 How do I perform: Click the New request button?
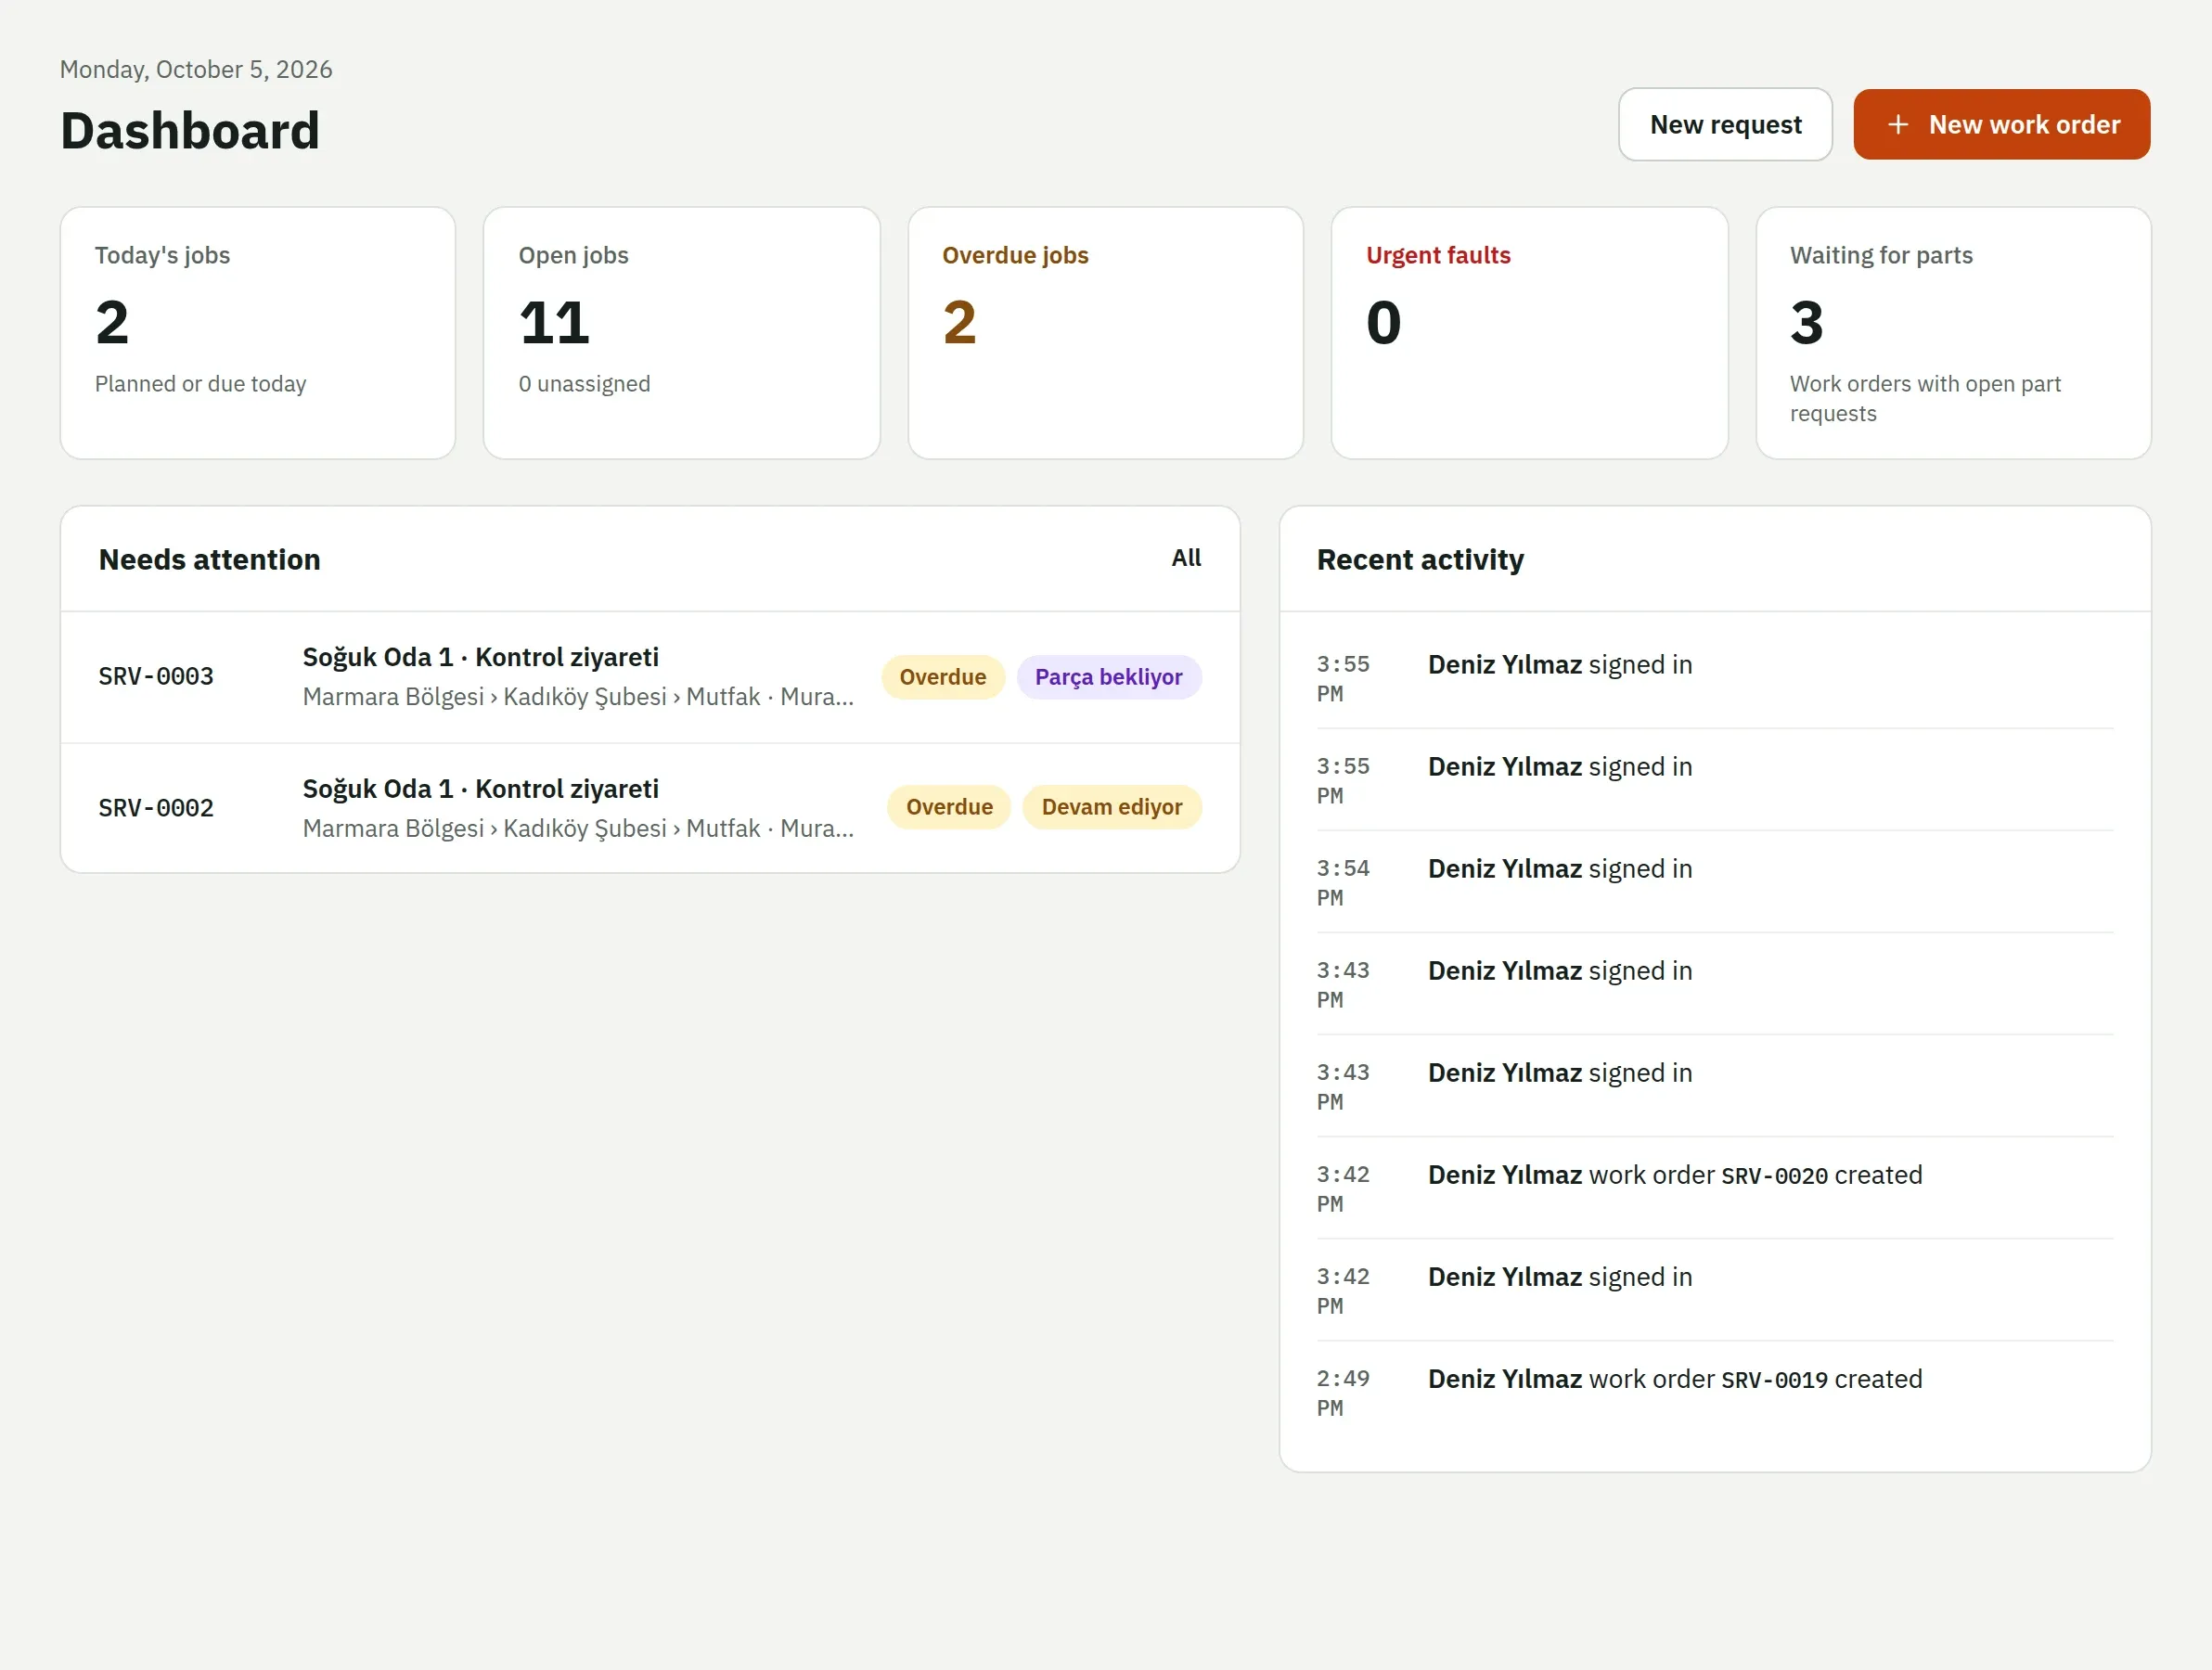click(1725, 125)
